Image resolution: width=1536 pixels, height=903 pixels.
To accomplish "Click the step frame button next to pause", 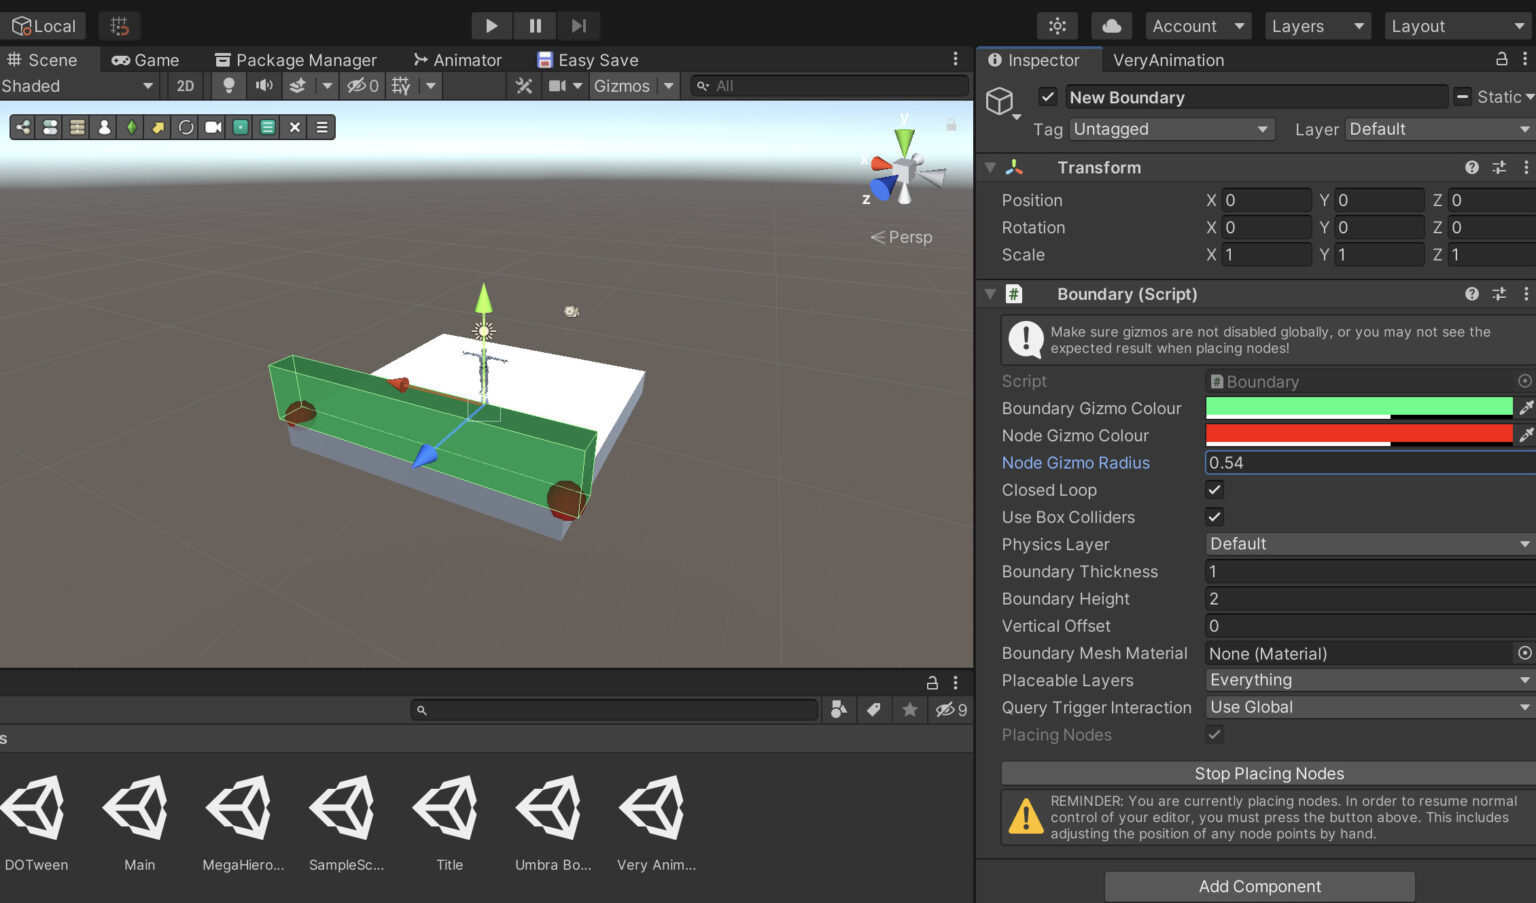I will pos(578,25).
